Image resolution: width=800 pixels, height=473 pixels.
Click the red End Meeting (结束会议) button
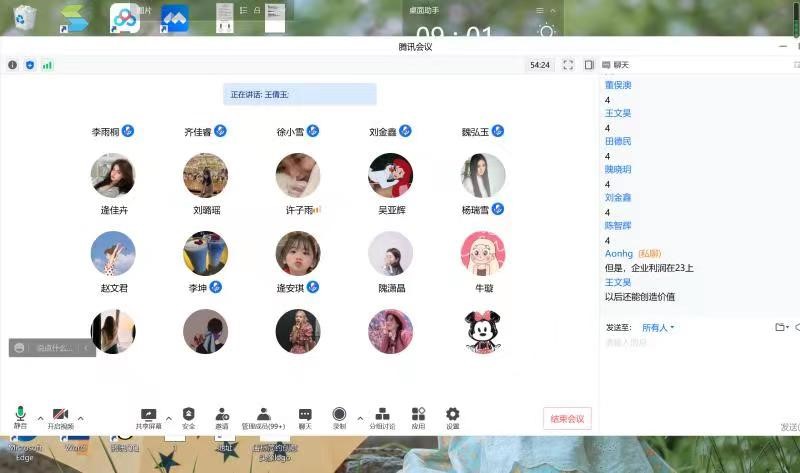tap(568, 419)
